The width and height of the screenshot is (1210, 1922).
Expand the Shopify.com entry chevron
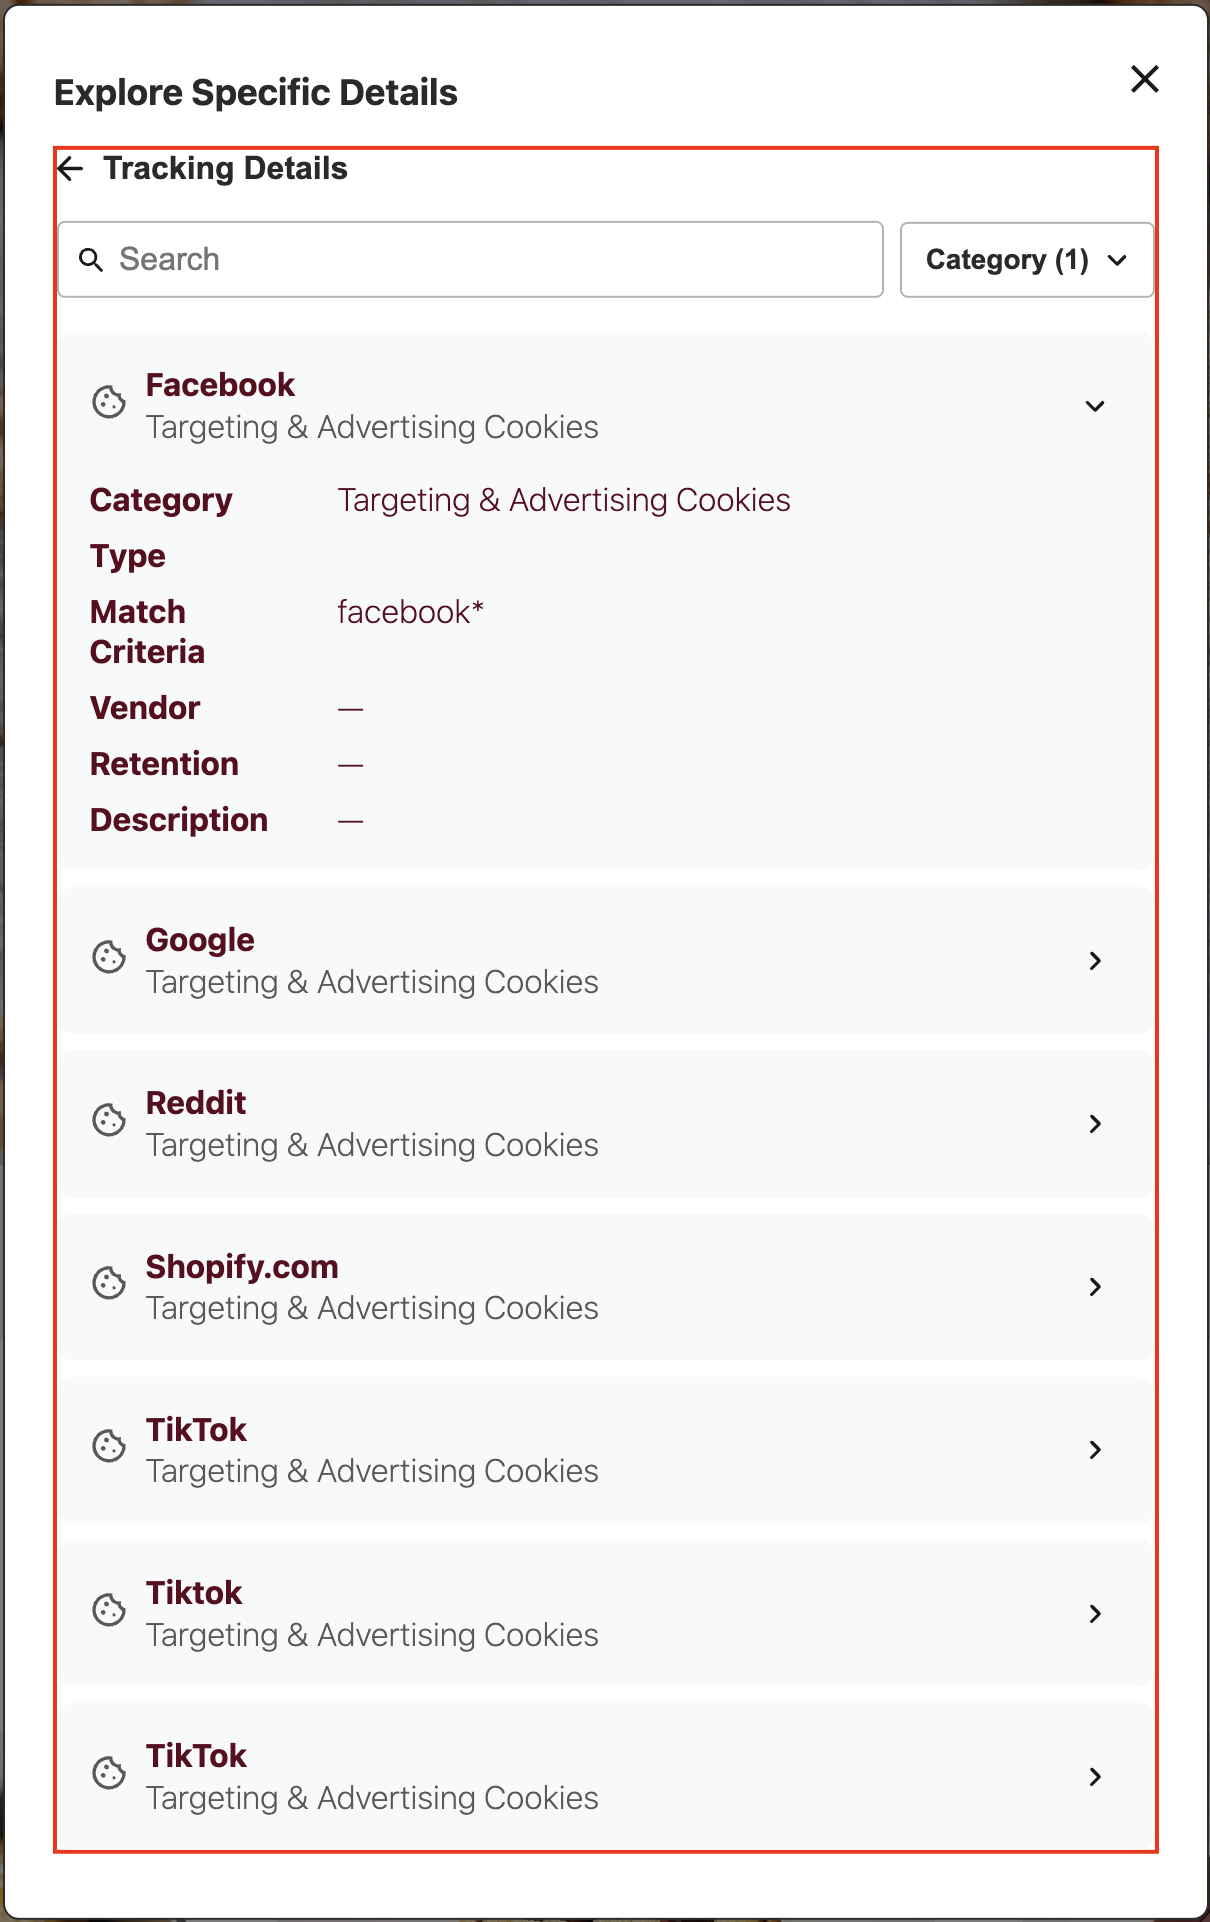pyautogui.click(x=1095, y=1287)
